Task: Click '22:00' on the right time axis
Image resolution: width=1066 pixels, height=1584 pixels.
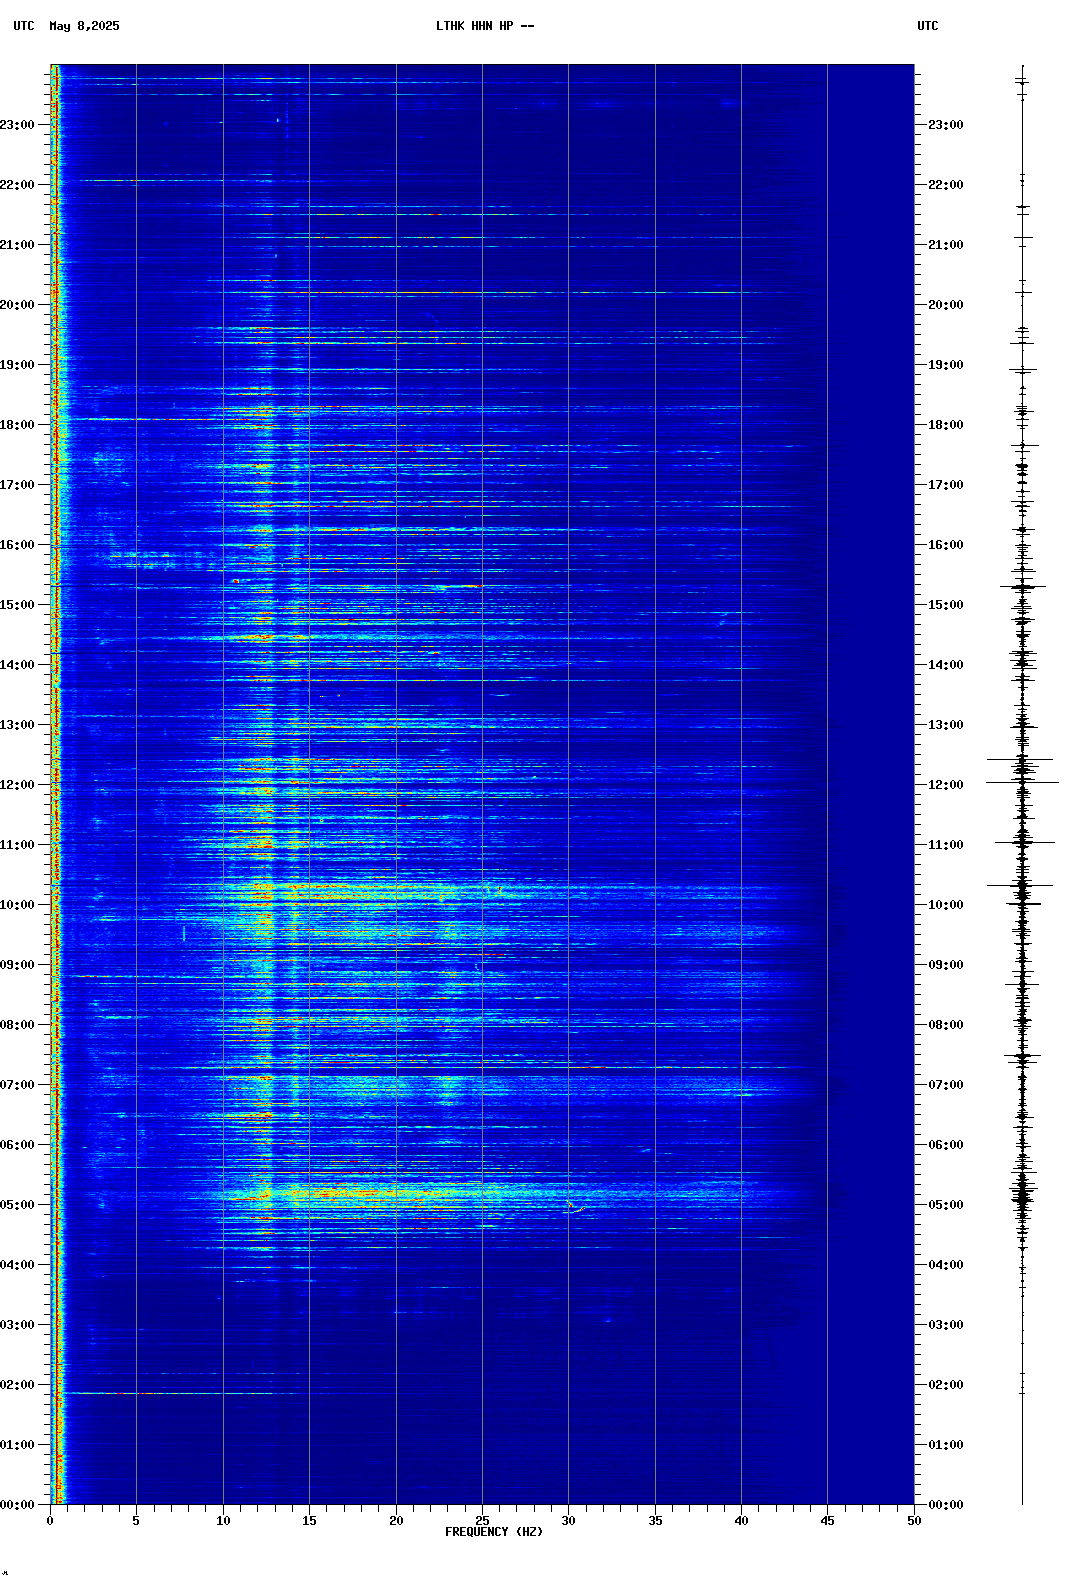Action: pos(946,185)
